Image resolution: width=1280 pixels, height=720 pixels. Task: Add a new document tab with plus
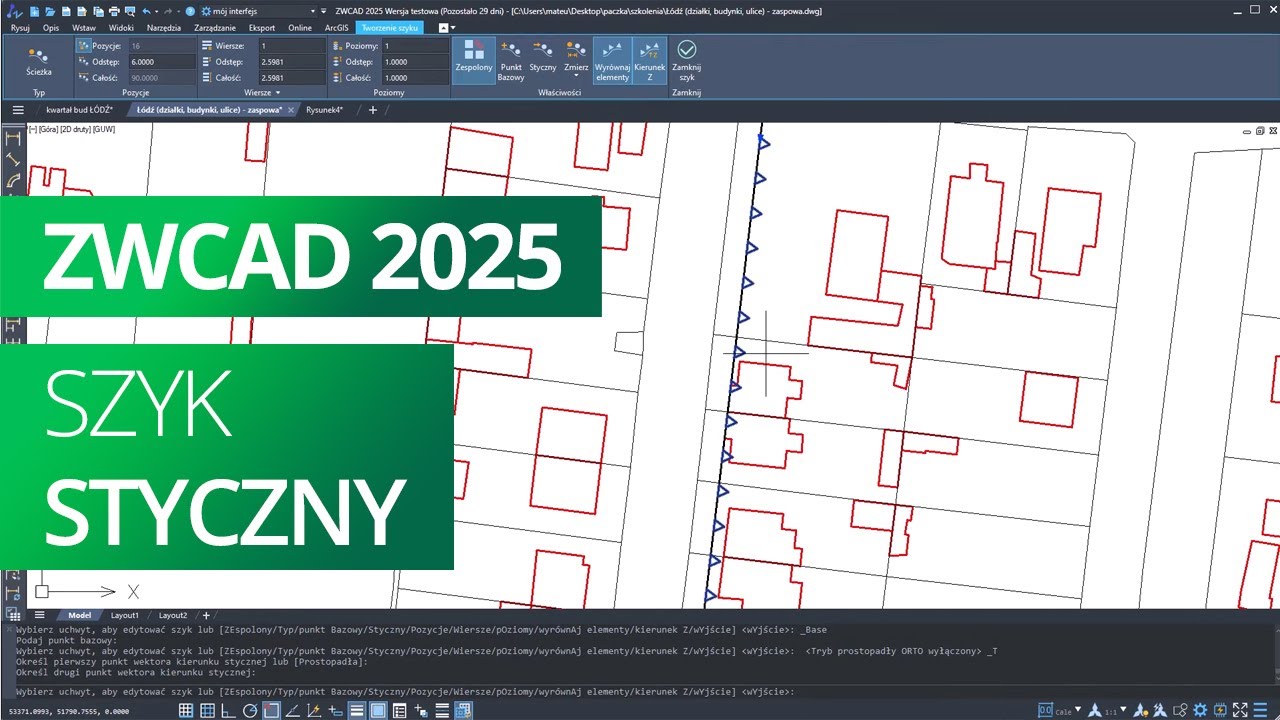click(373, 110)
